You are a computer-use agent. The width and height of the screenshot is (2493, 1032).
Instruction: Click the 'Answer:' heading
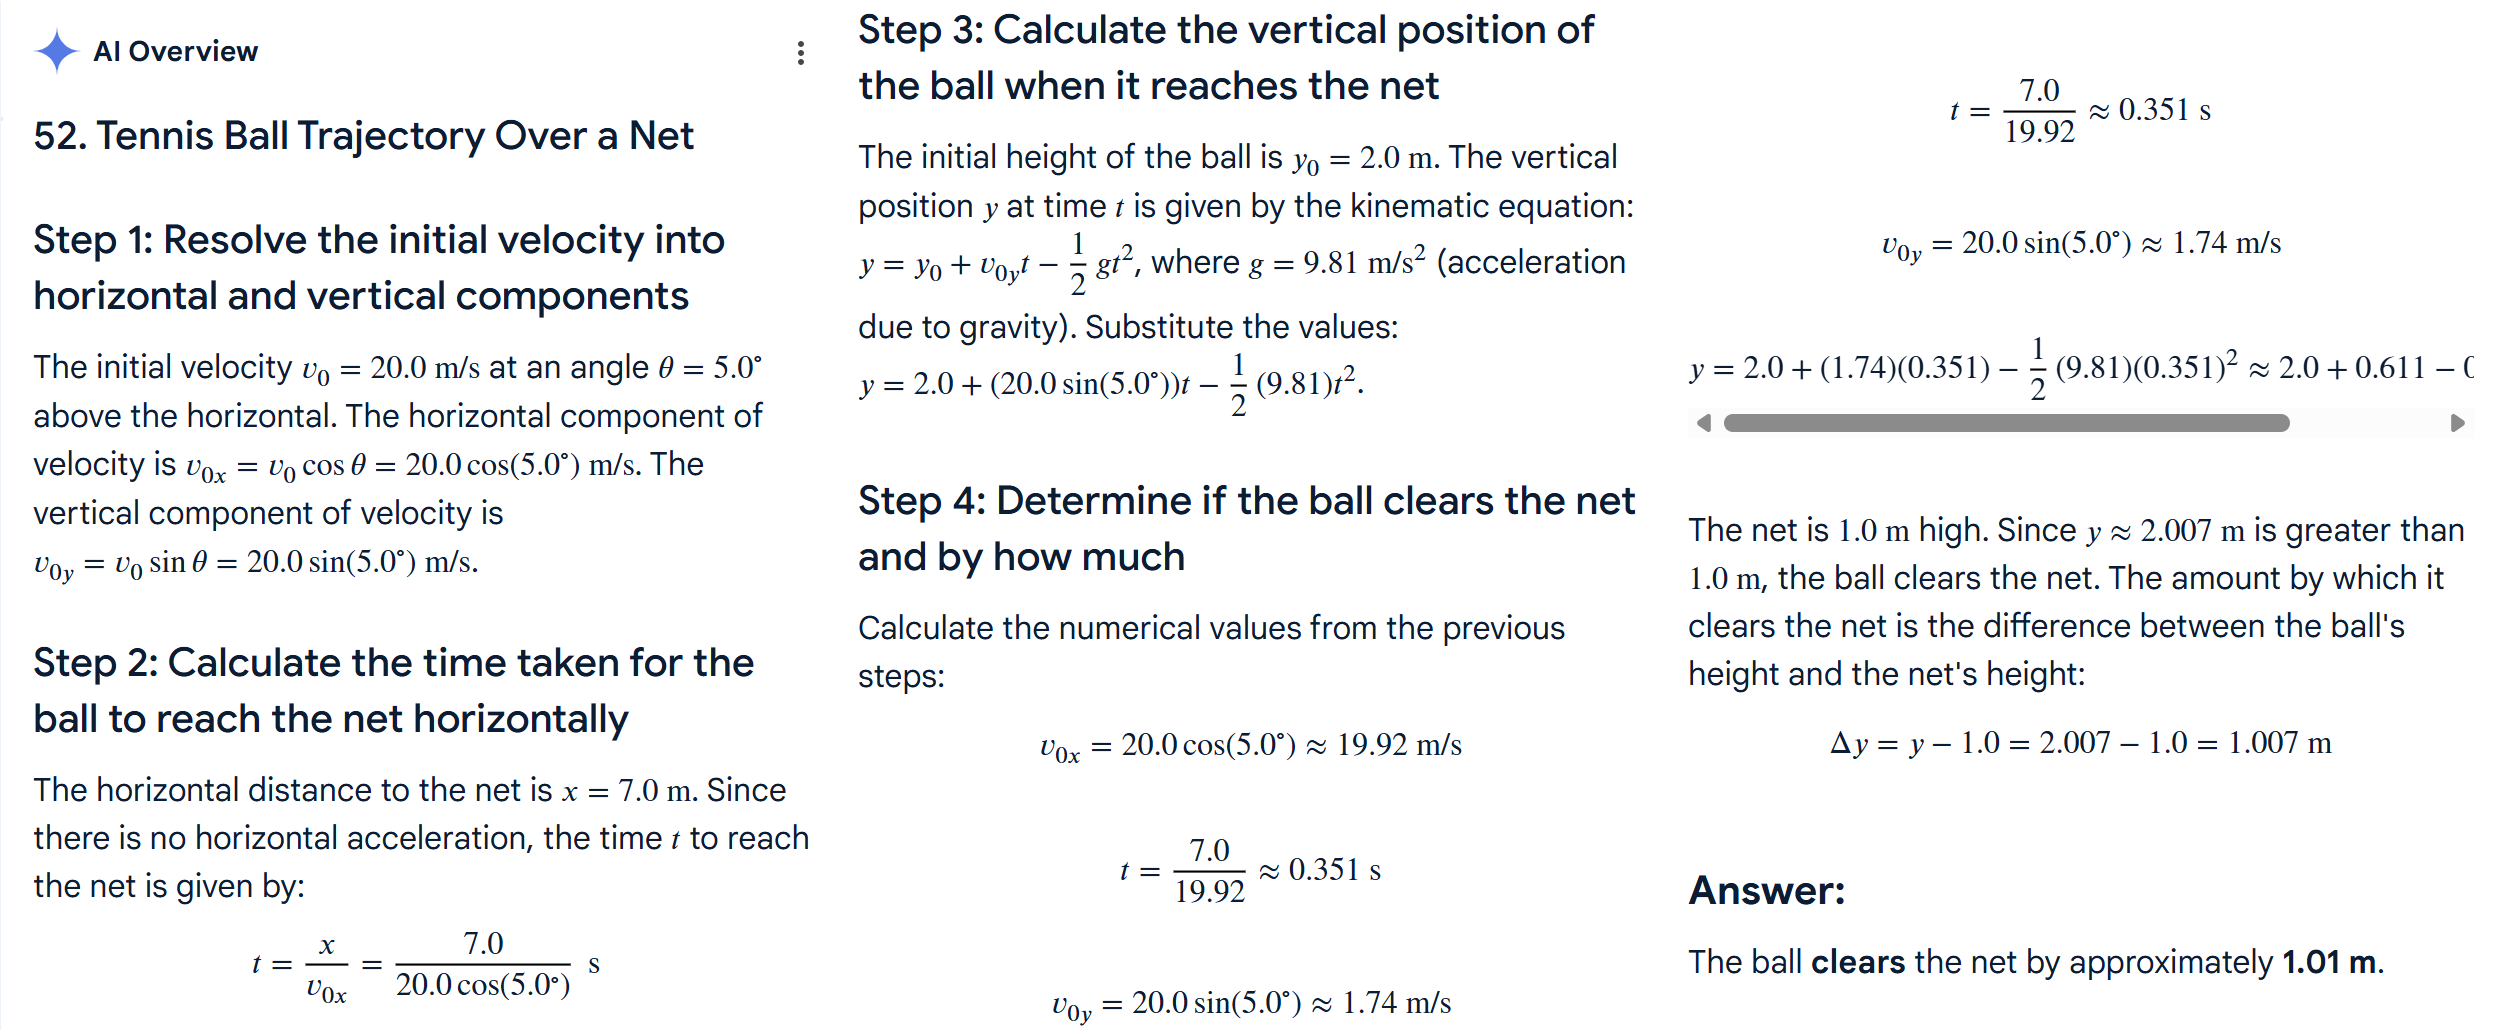click(1766, 890)
